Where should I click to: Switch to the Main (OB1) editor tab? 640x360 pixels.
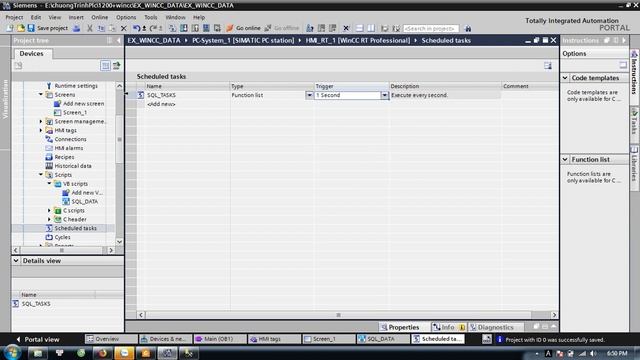[219, 339]
